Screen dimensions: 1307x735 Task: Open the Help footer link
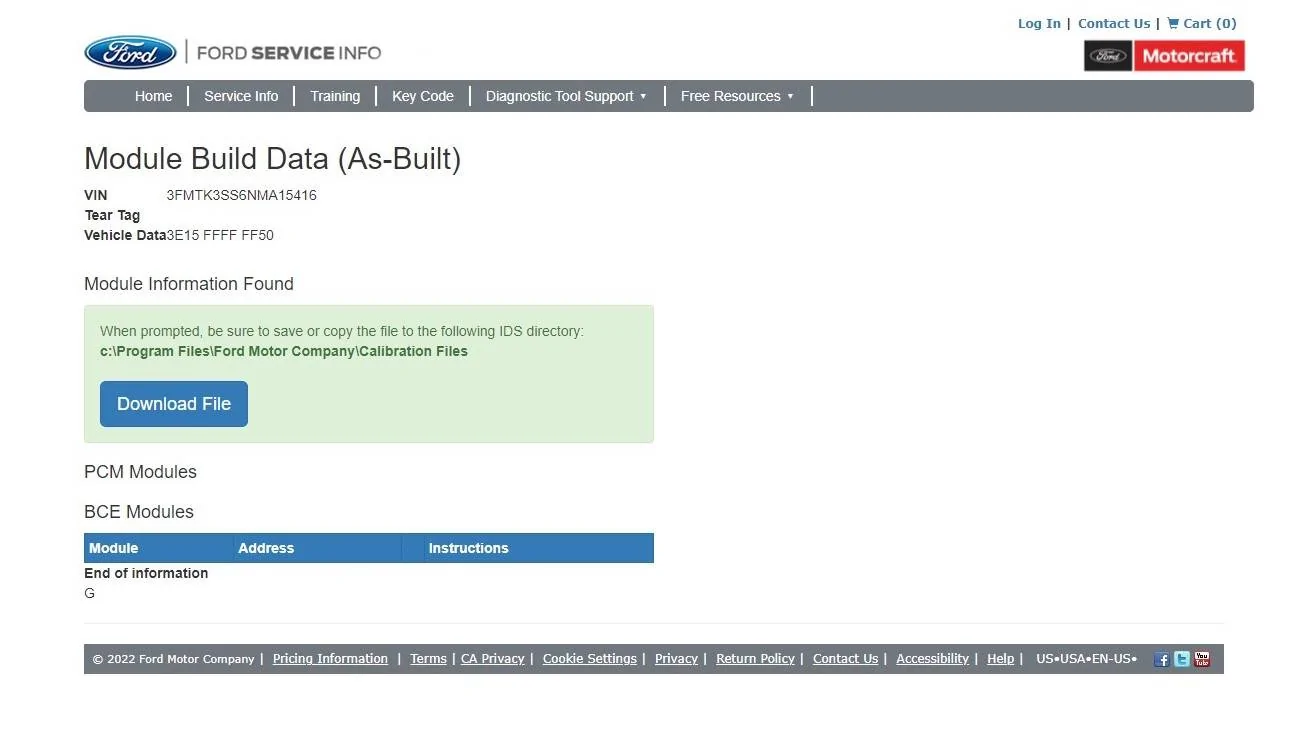pos(1000,659)
